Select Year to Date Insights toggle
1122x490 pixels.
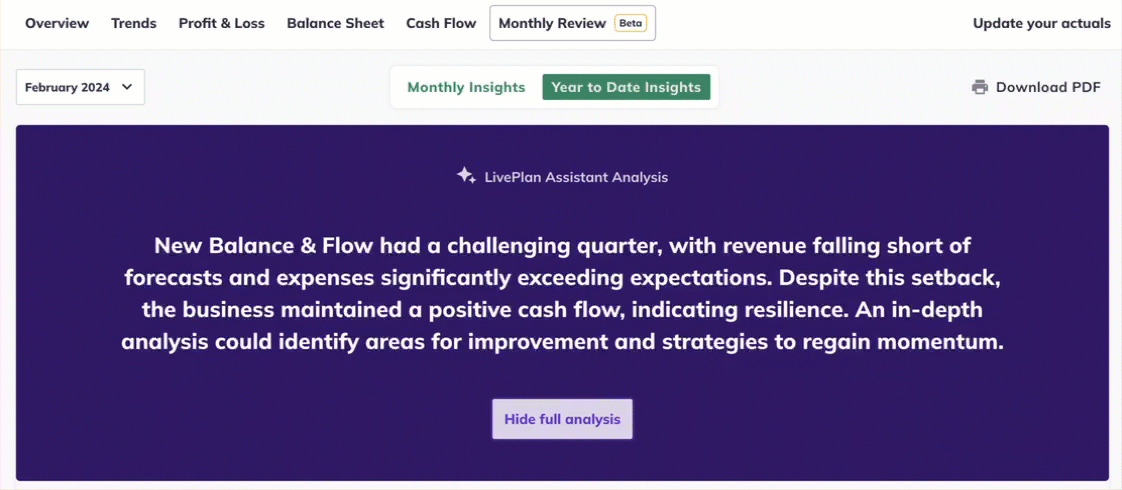tap(626, 87)
